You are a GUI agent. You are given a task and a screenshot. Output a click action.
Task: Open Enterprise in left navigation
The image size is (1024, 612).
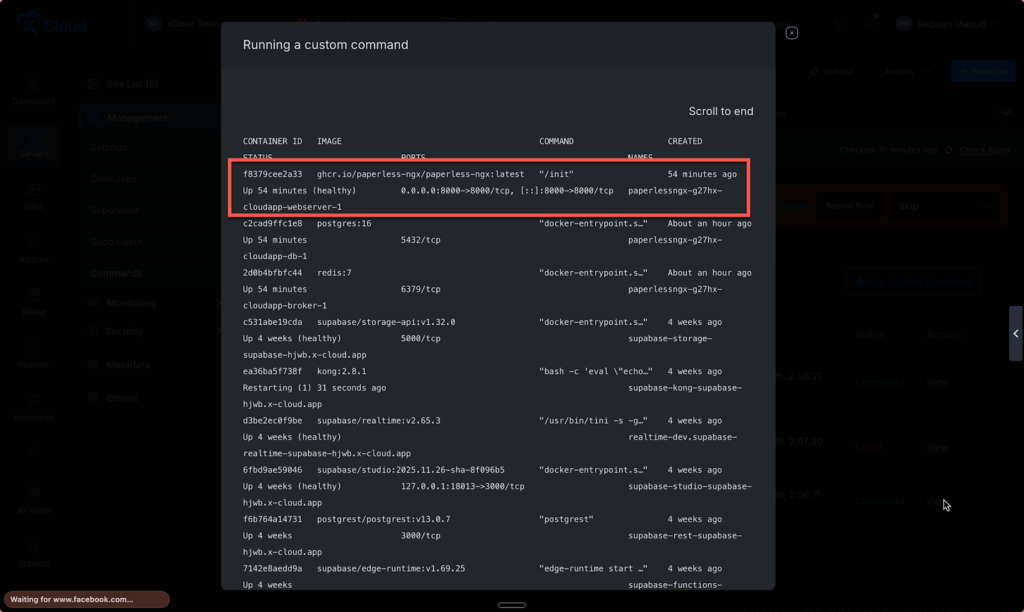pos(33,408)
